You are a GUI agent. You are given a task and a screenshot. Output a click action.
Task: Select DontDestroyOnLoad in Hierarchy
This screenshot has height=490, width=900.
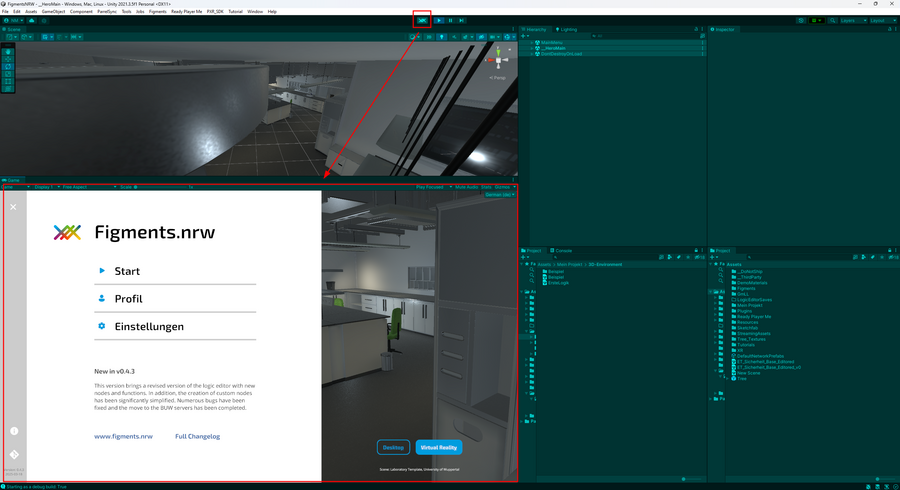tap(561, 54)
